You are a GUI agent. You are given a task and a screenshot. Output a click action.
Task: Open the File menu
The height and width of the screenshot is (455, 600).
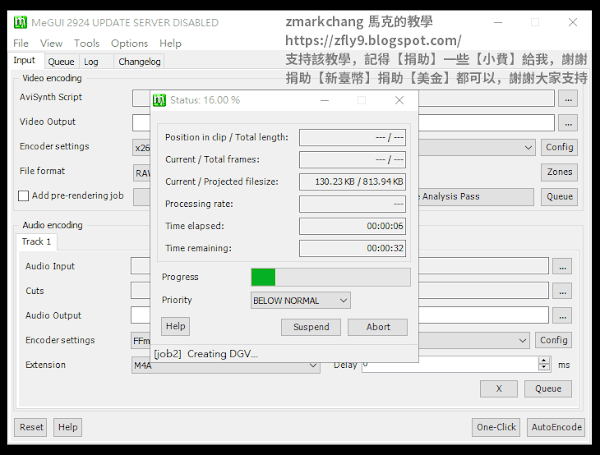coord(21,43)
